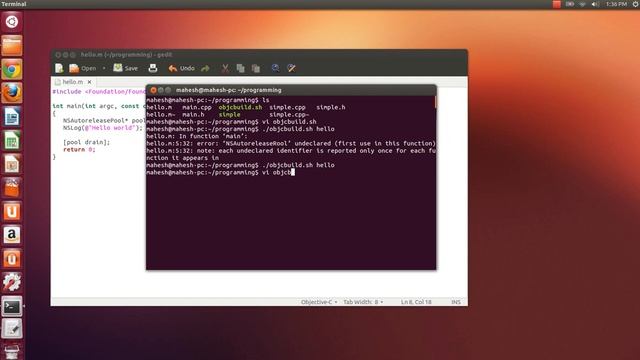This screenshot has width=640, height=360.
Task: Click the Terminal label in top panel
Action: [14, 4]
